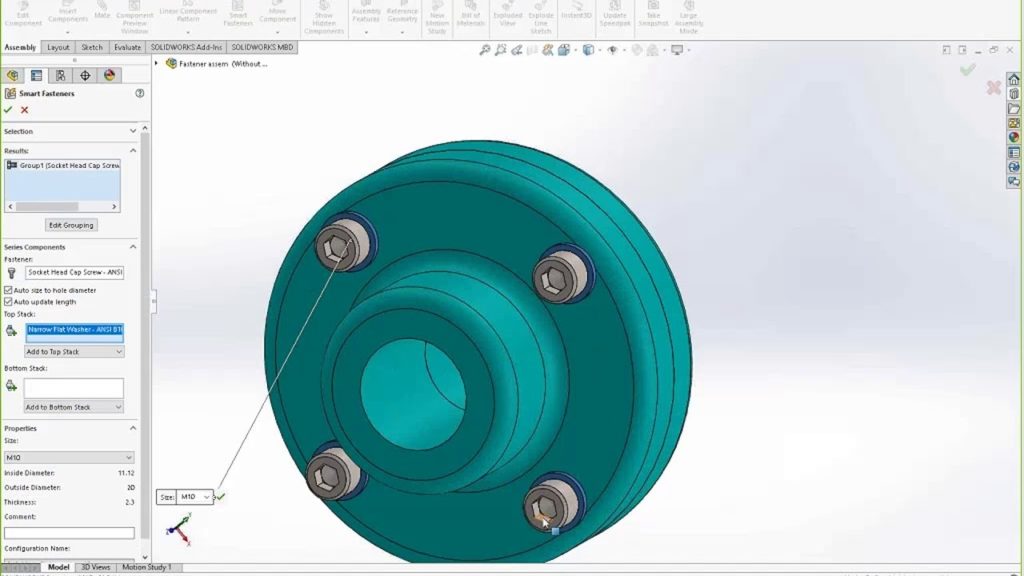The width and height of the screenshot is (1024, 576).
Task: Open the ConfigurationManager tab icon
Action: 61,76
